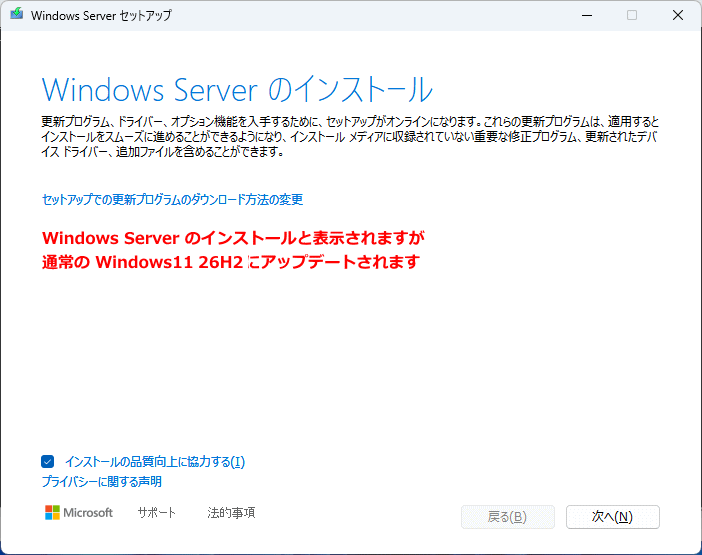Click the 次へ(N) button
702x555 pixels.
[x=612, y=517]
